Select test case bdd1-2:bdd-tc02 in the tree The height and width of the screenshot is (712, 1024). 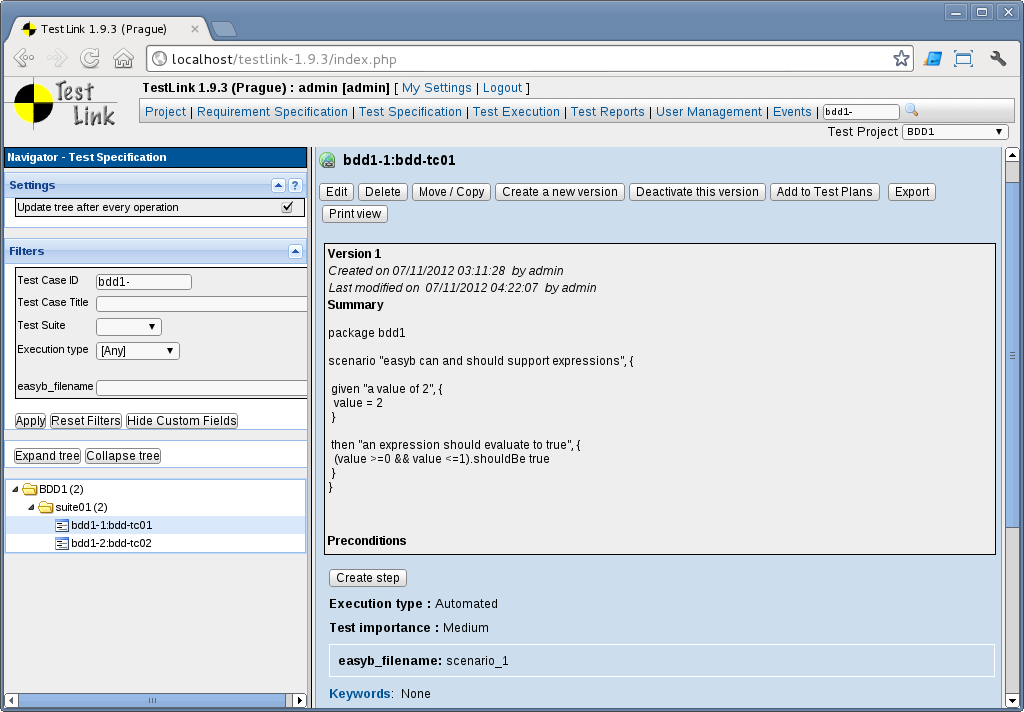pyautogui.click(x=111, y=543)
